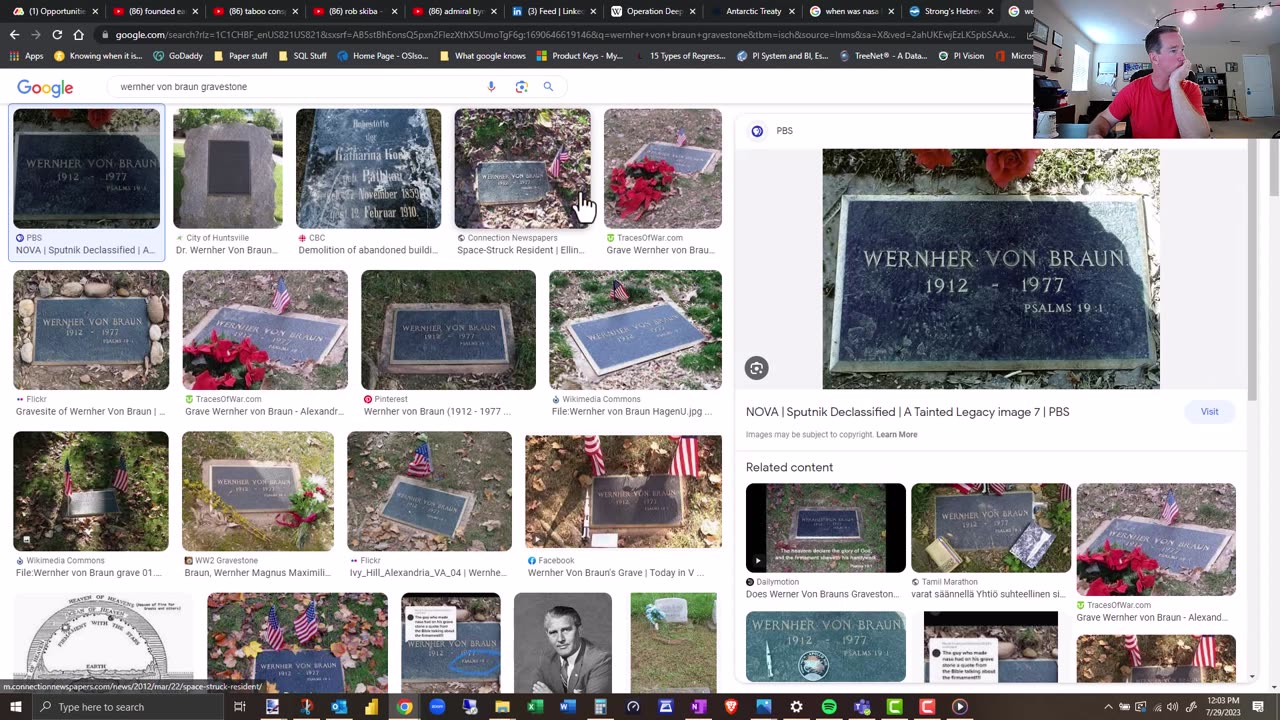
Task: Open the 'What google knows' bookmark folder
Action: 482,56
